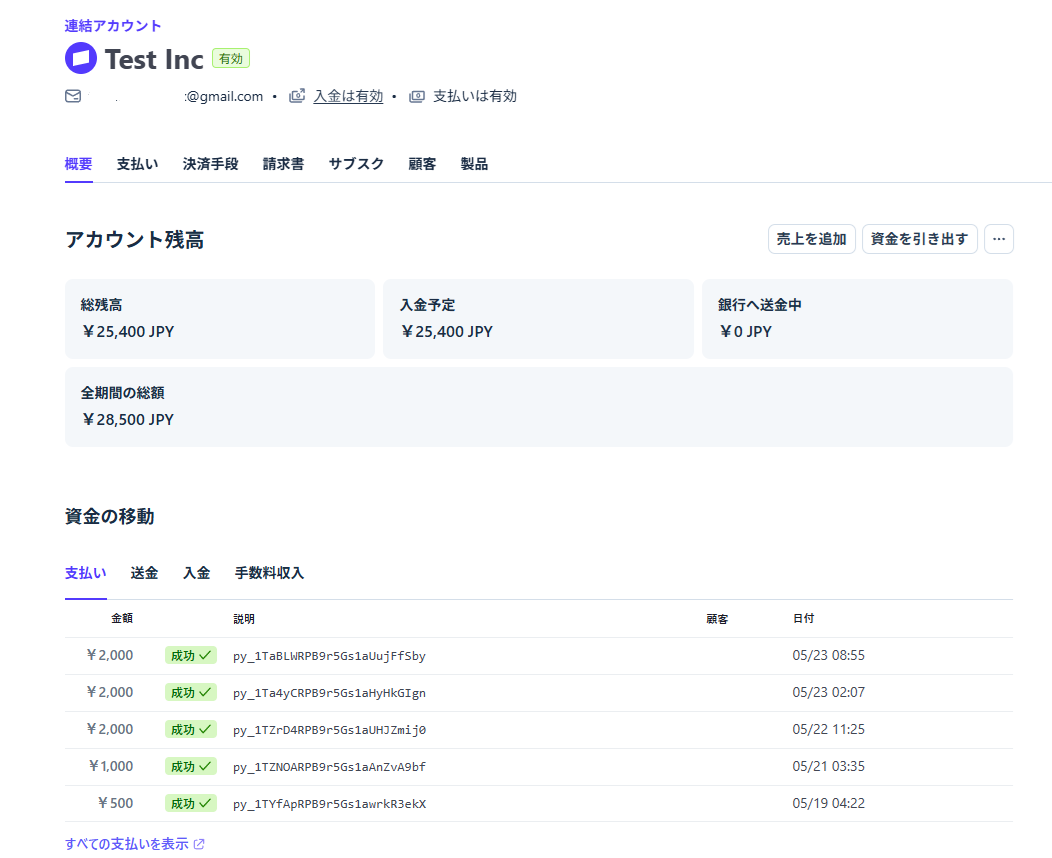The width and height of the screenshot is (1052, 858).
Task: Click the 成功 badge on the ¥500 payment
Action: coord(191,803)
